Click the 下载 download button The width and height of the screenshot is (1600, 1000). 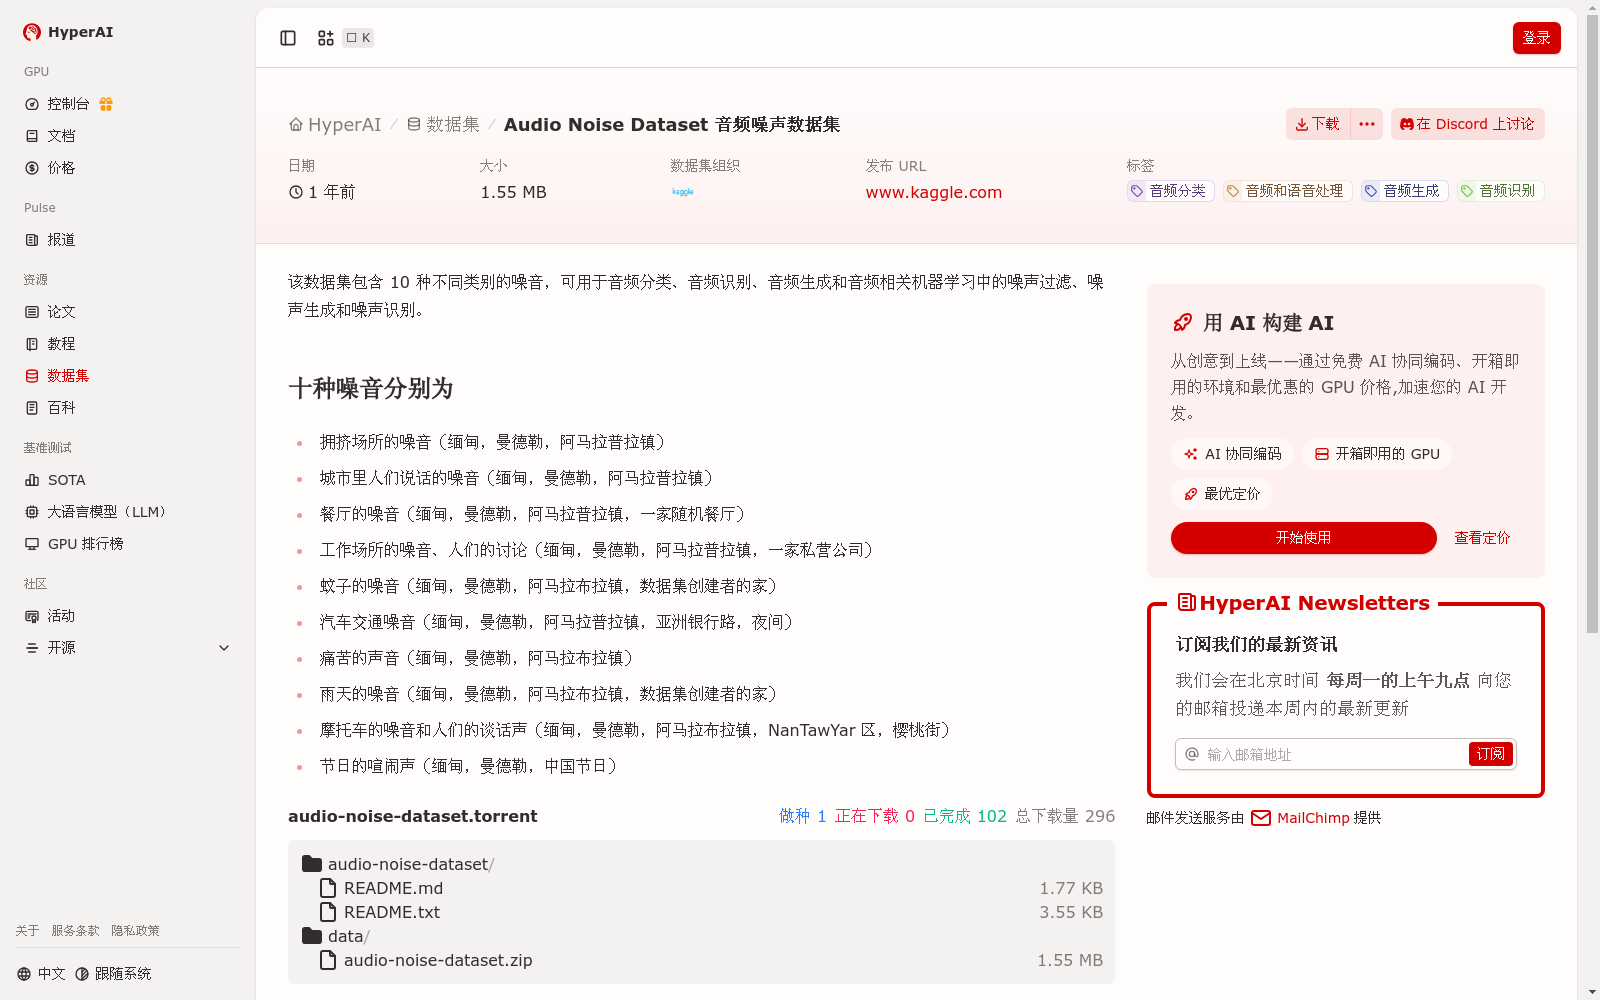tap(1317, 124)
